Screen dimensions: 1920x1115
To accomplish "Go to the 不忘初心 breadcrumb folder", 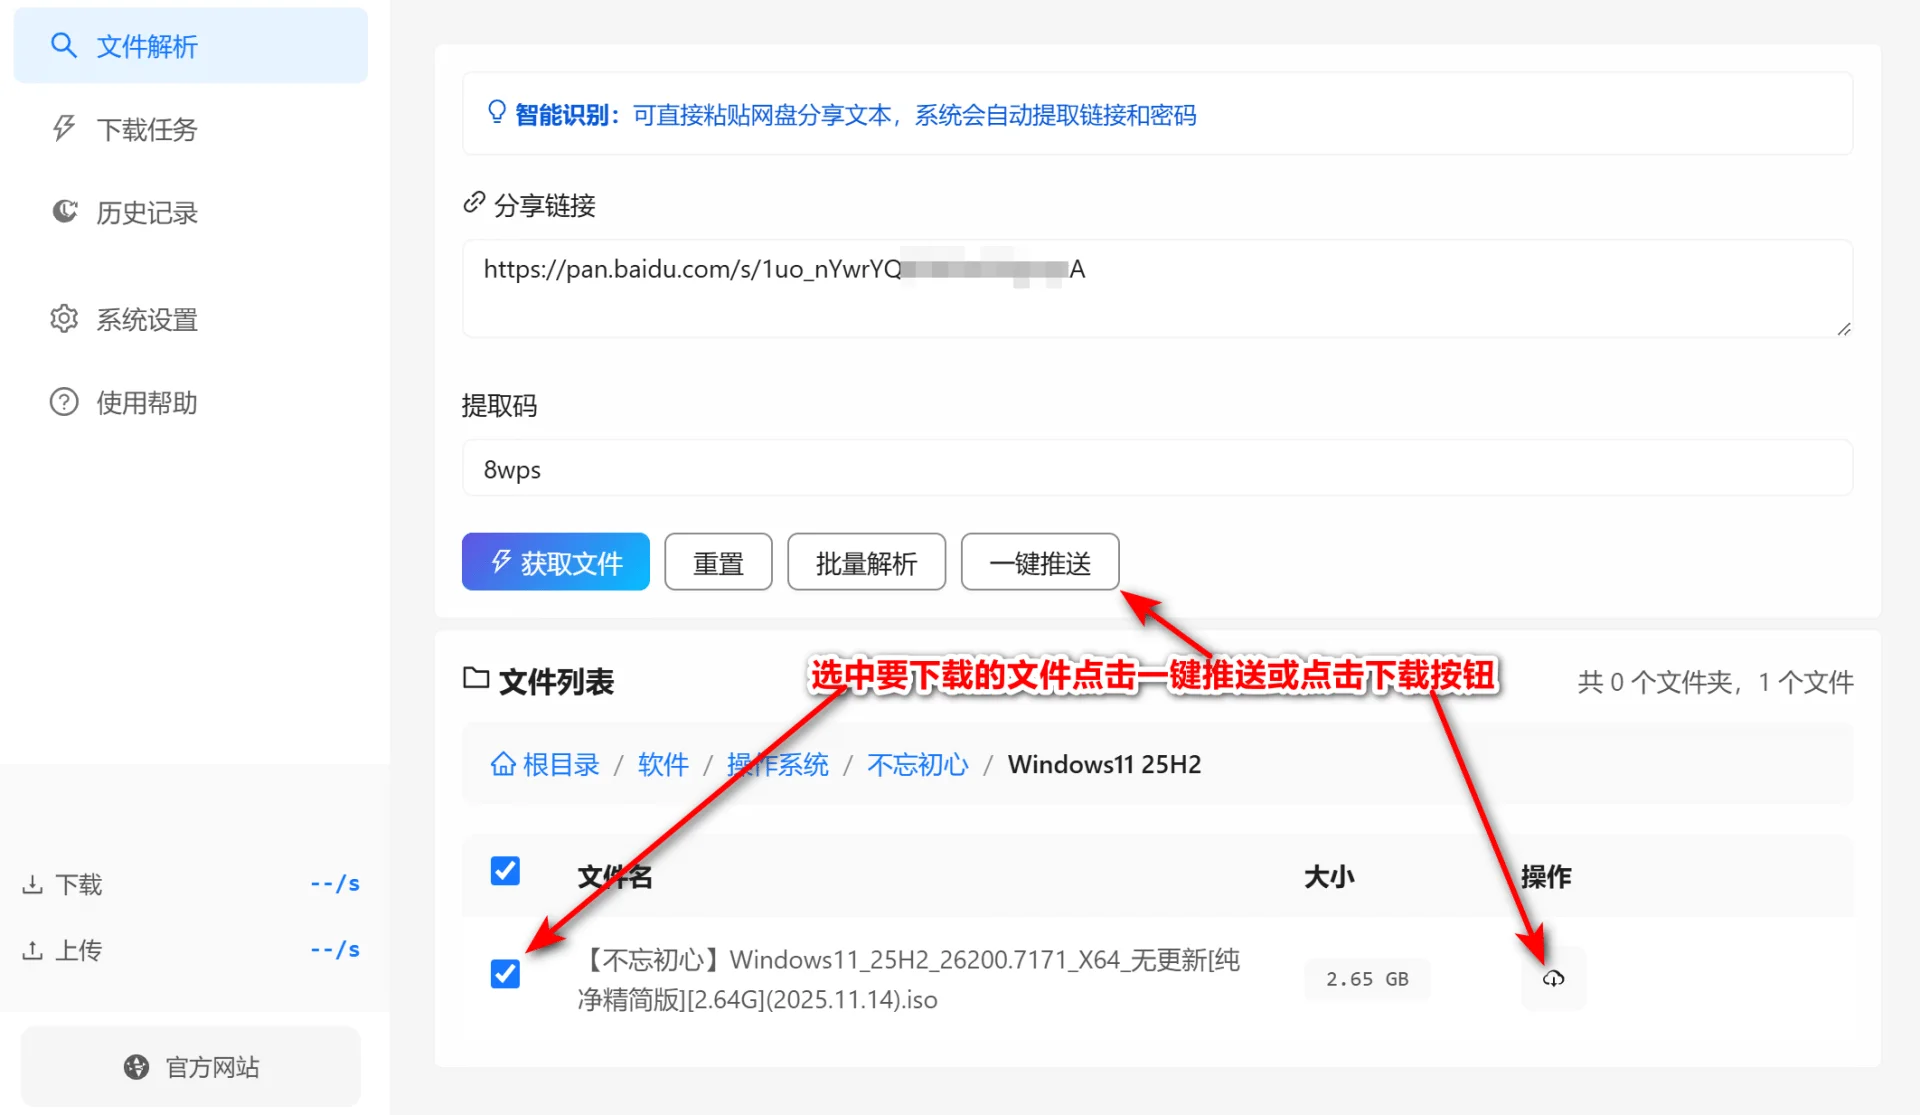I will click(917, 765).
